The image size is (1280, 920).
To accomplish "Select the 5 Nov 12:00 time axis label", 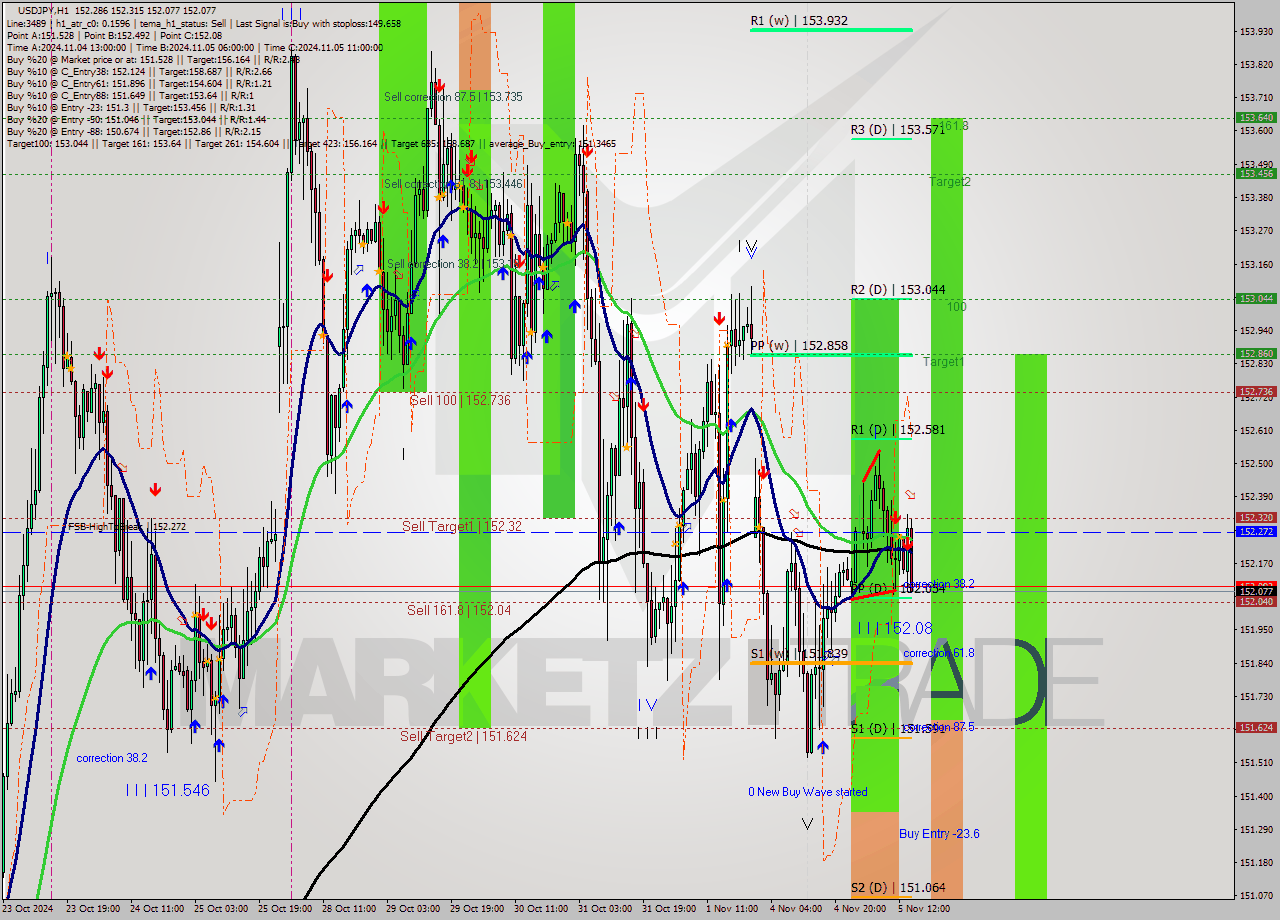I will (925, 909).
